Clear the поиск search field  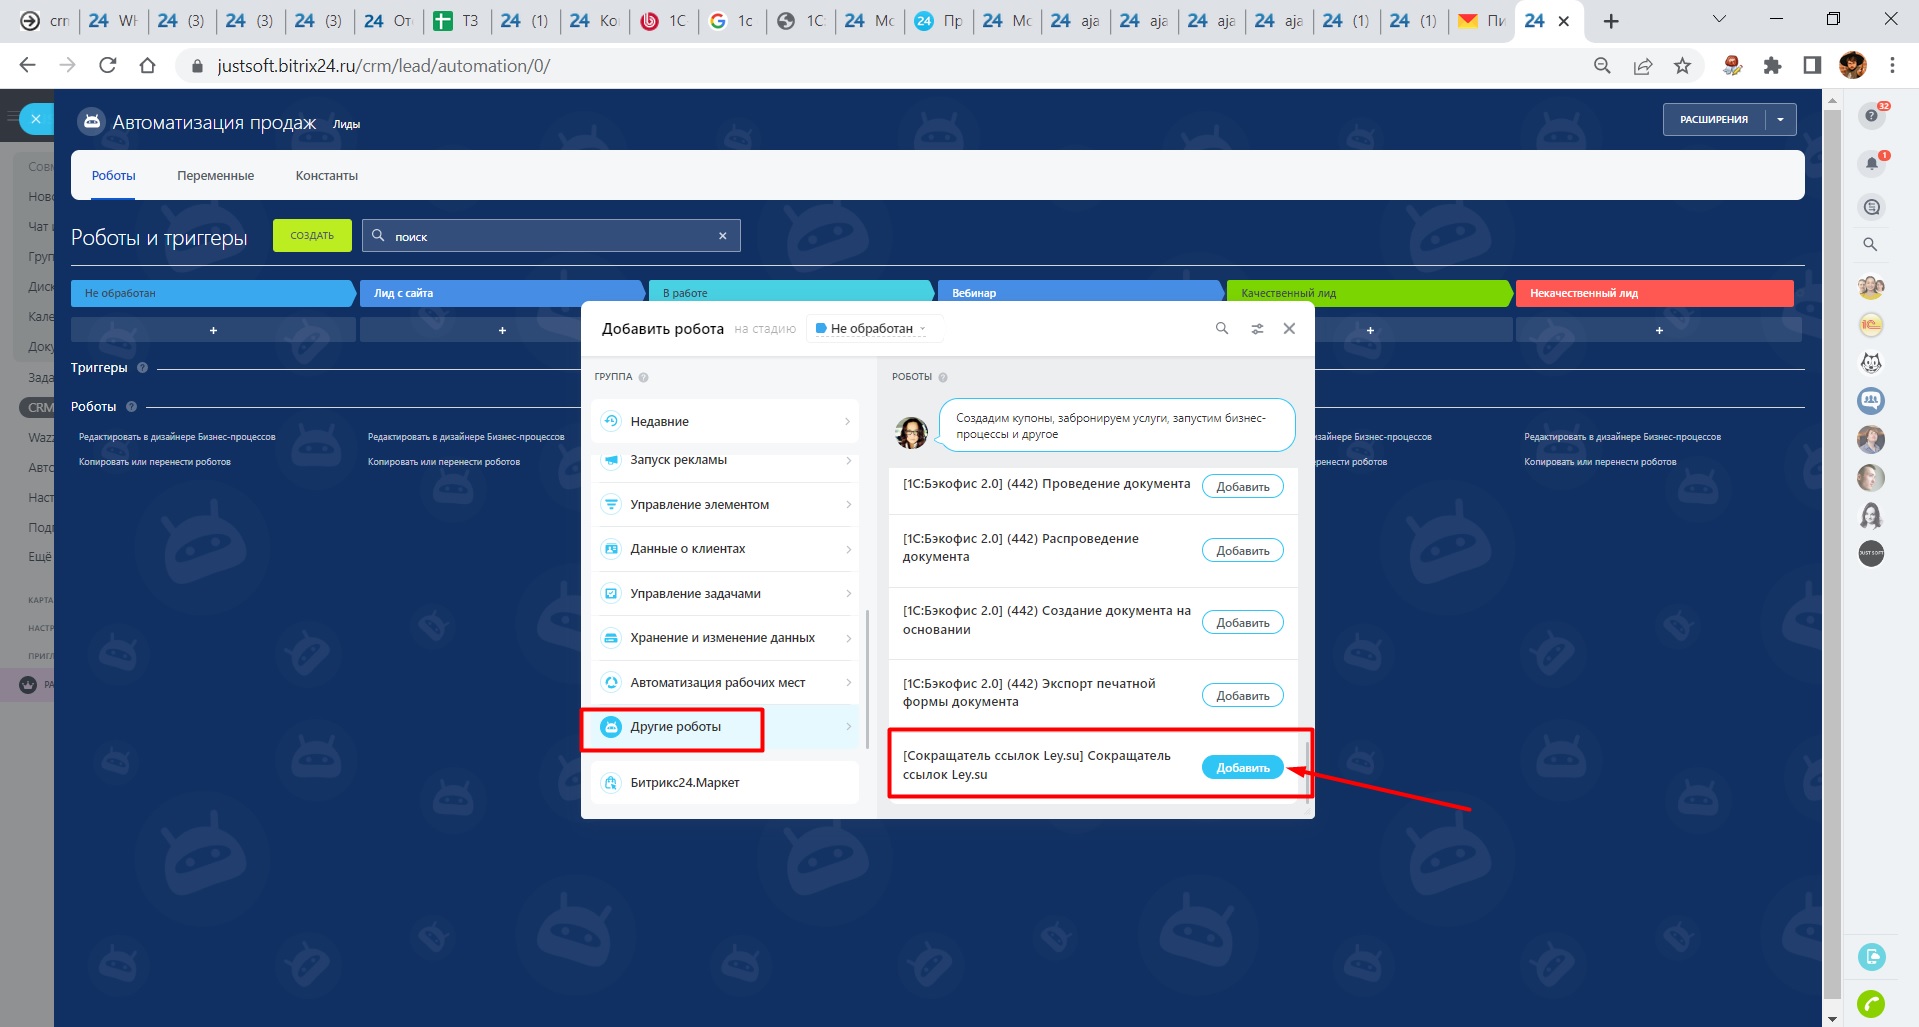722,236
